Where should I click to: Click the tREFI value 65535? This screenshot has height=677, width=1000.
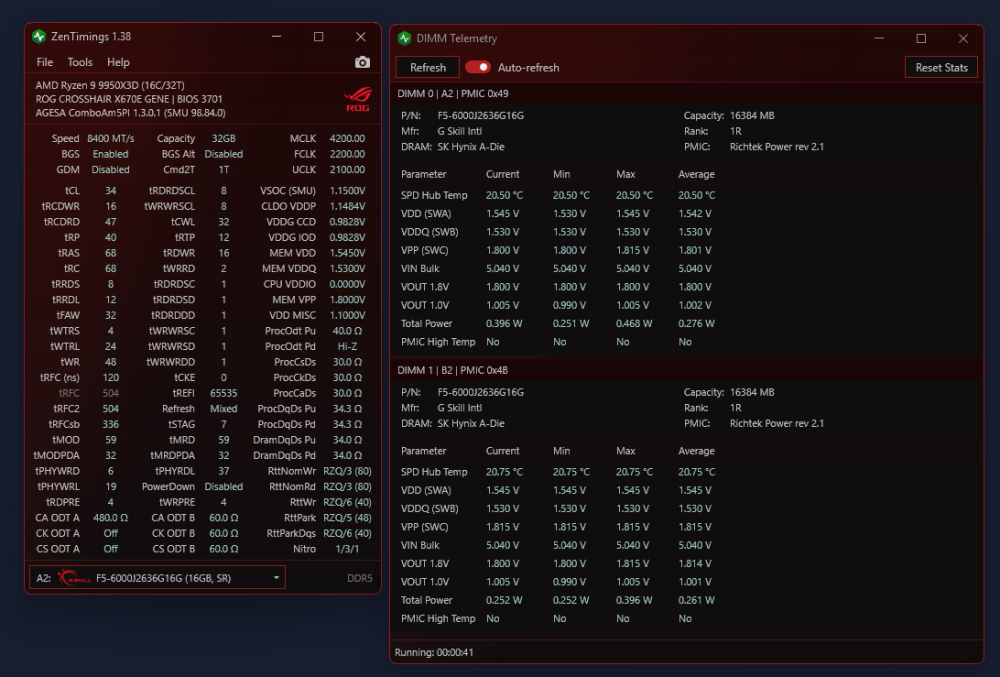click(x=224, y=393)
